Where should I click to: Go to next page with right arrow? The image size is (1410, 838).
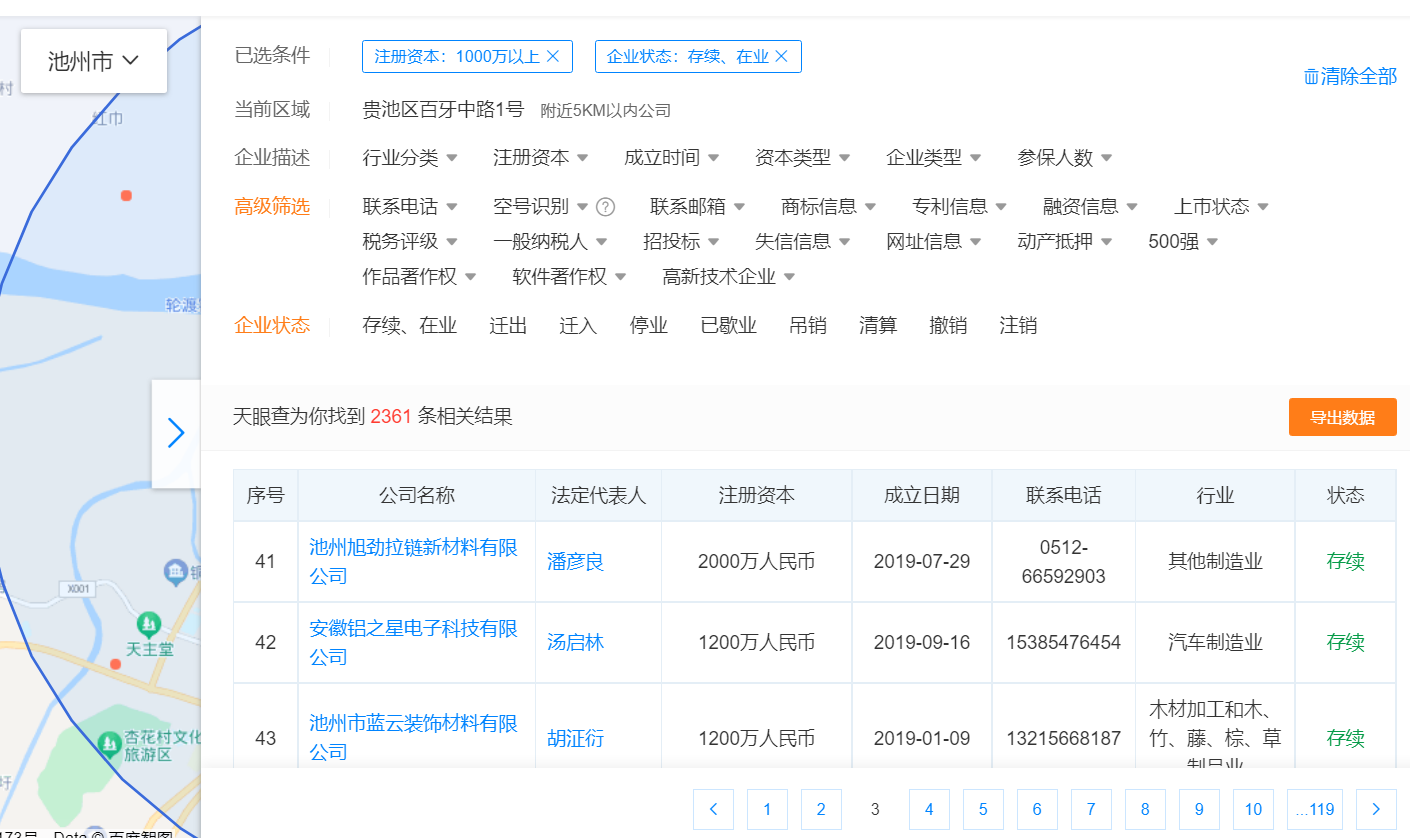point(1376,809)
